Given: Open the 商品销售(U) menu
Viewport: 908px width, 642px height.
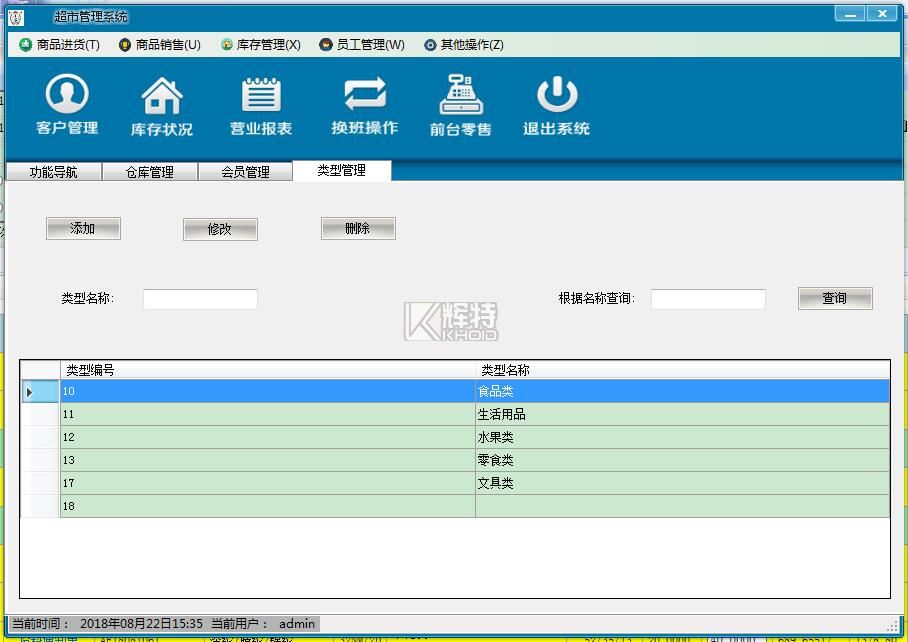Looking at the screenshot, I should [160, 45].
